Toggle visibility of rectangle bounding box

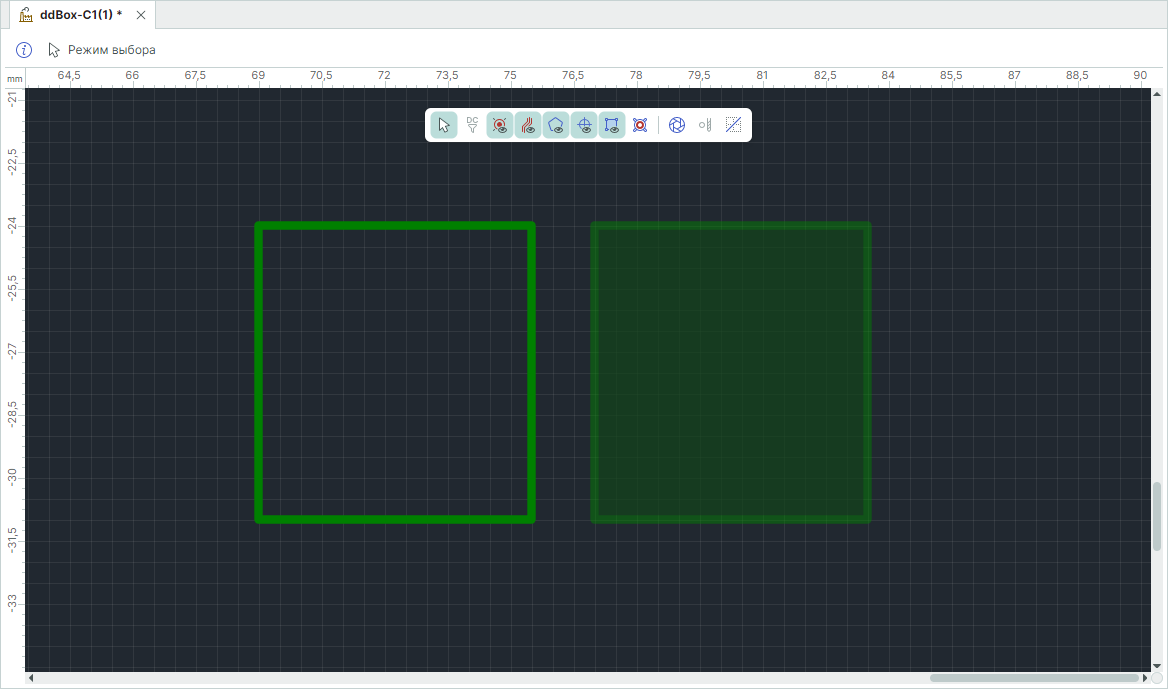[612, 125]
